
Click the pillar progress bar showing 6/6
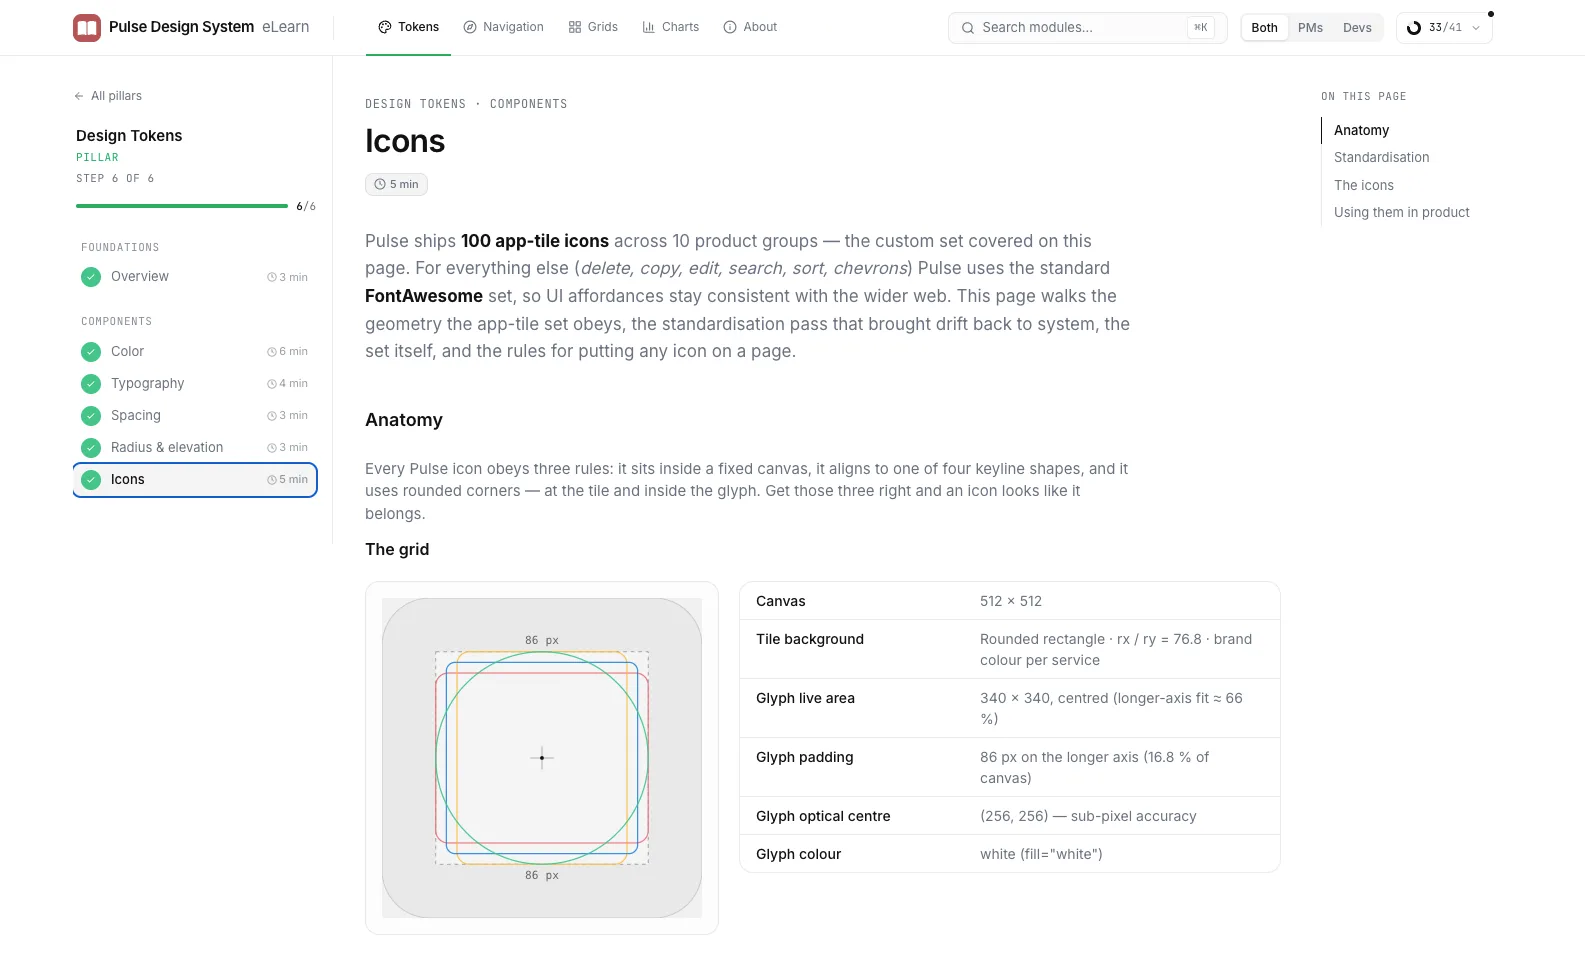(182, 206)
